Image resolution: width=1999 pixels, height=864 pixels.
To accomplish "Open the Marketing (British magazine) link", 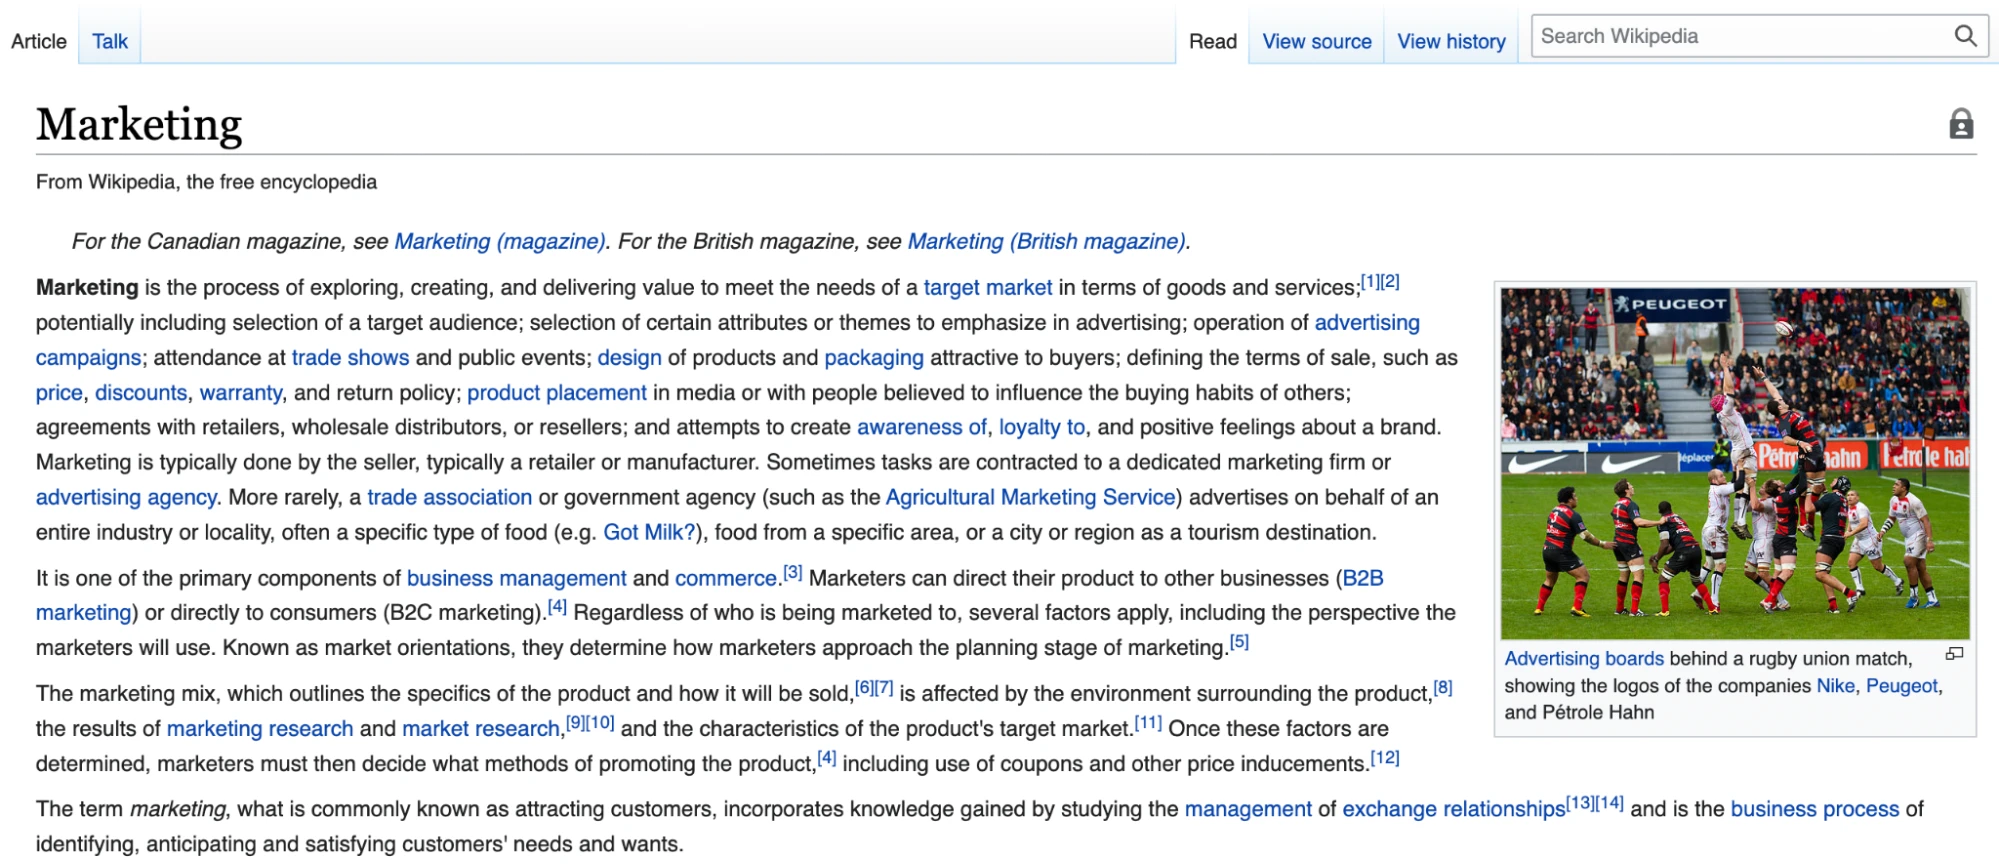I will pos(1046,241).
